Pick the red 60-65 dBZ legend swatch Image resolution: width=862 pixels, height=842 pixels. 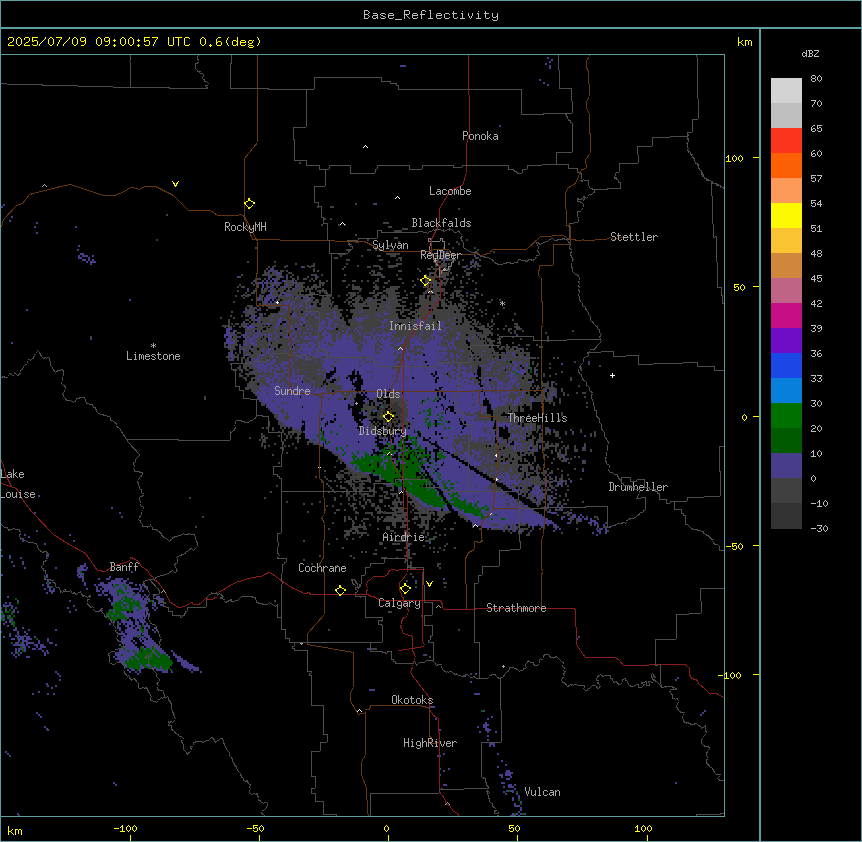click(786, 141)
